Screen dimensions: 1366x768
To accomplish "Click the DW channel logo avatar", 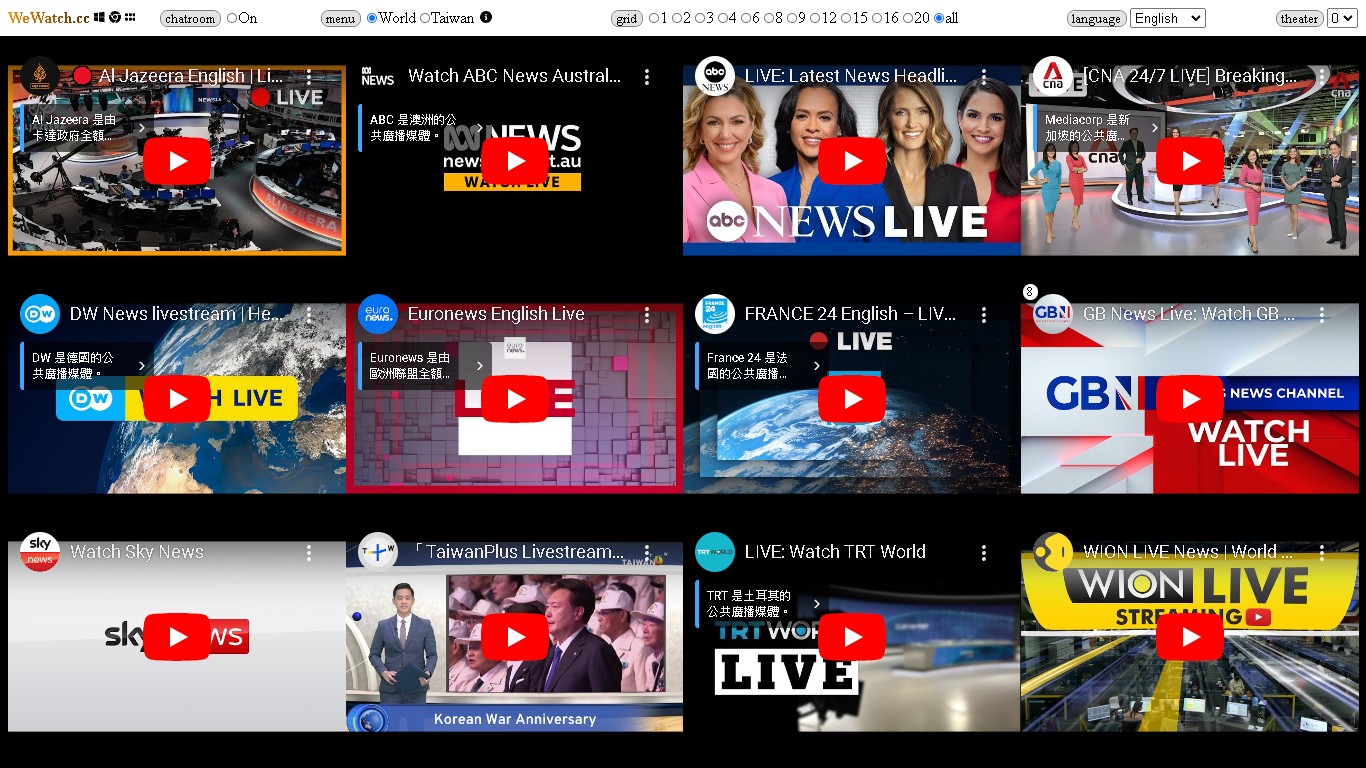I will (x=40, y=314).
